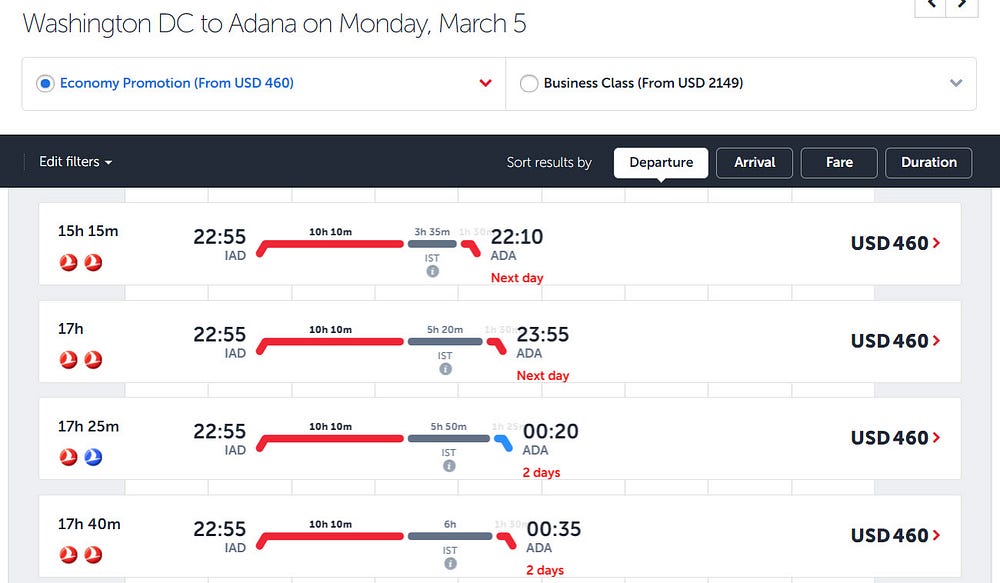The image size is (1000, 583).
Task: Select Economy Promotion radio button
Action: tap(45, 84)
